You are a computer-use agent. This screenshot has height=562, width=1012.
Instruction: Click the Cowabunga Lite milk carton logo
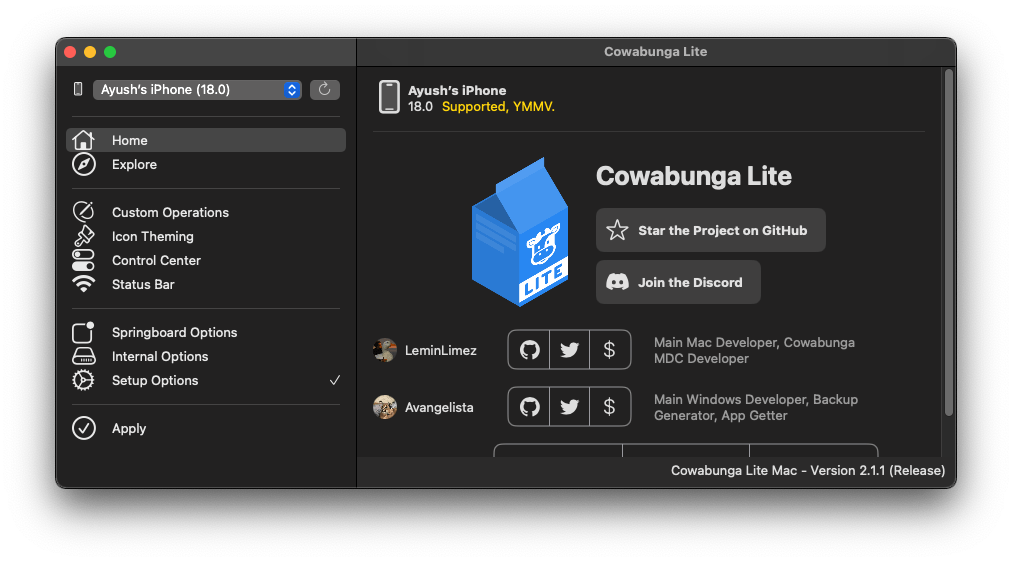pyautogui.click(x=520, y=232)
